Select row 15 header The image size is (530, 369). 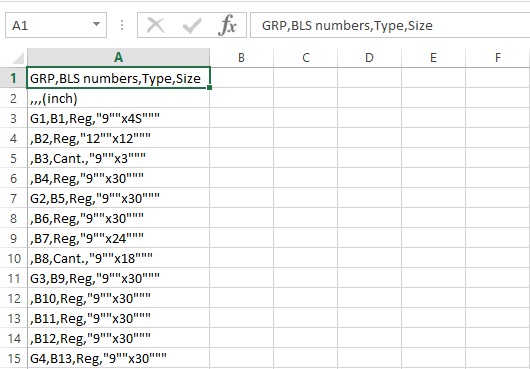click(14, 358)
